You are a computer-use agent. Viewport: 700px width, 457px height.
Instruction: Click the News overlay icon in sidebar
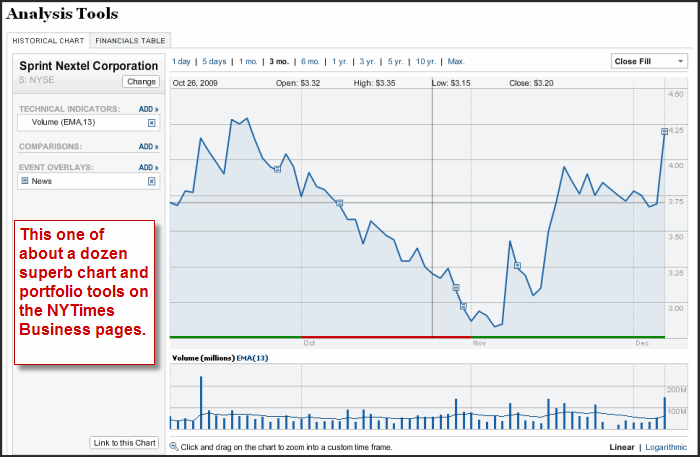click(x=25, y=181)
